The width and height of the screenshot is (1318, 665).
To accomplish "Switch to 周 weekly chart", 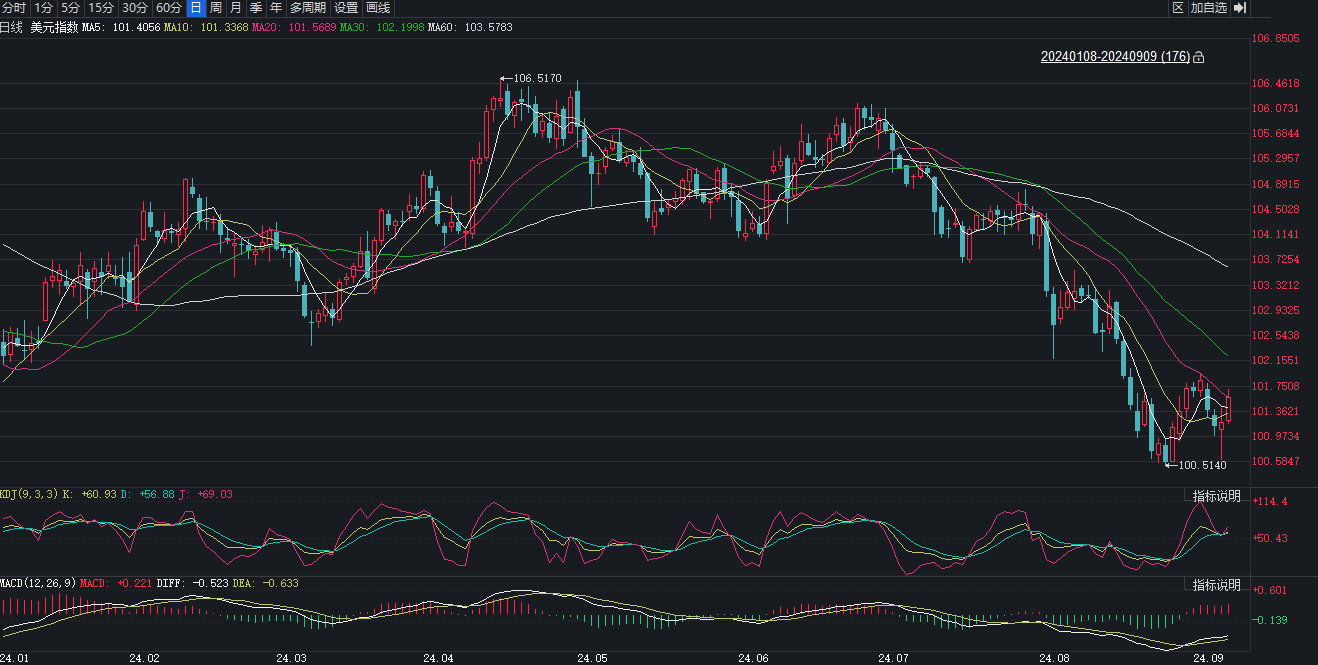I will click(216, 8).
